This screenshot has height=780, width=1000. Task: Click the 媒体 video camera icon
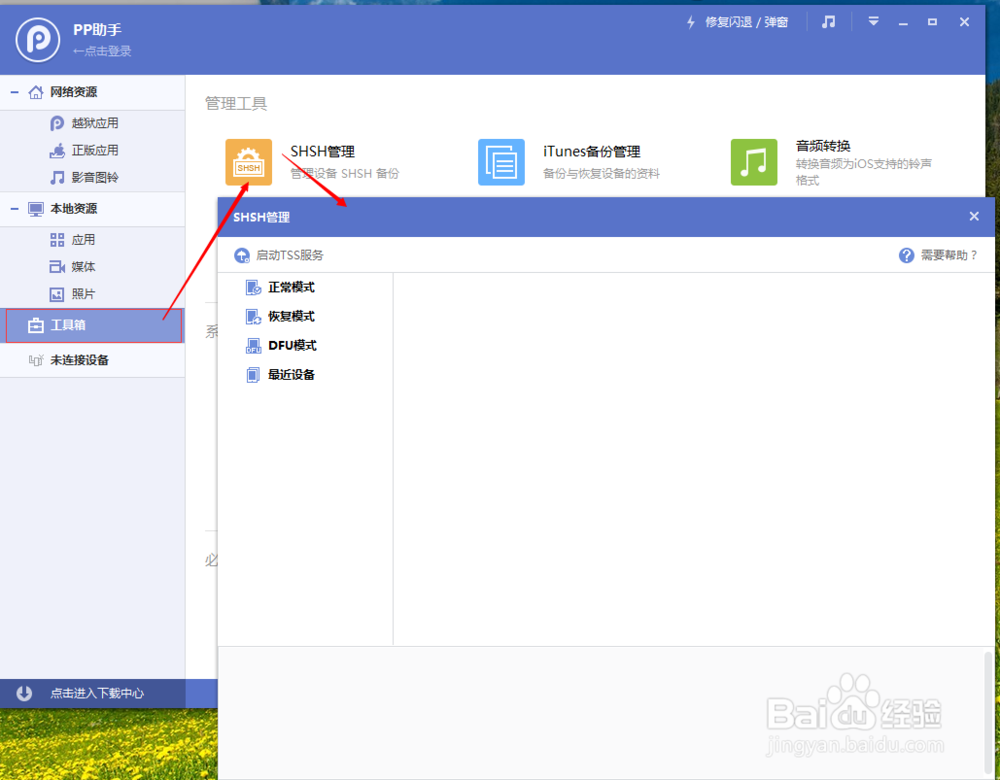click(x=57, y=267)
